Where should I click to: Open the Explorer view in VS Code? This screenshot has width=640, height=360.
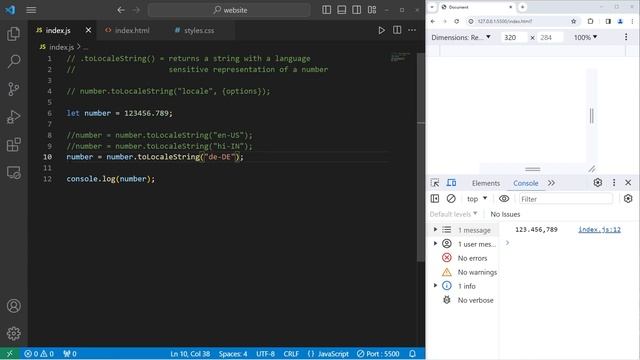[x=13, y=34]
